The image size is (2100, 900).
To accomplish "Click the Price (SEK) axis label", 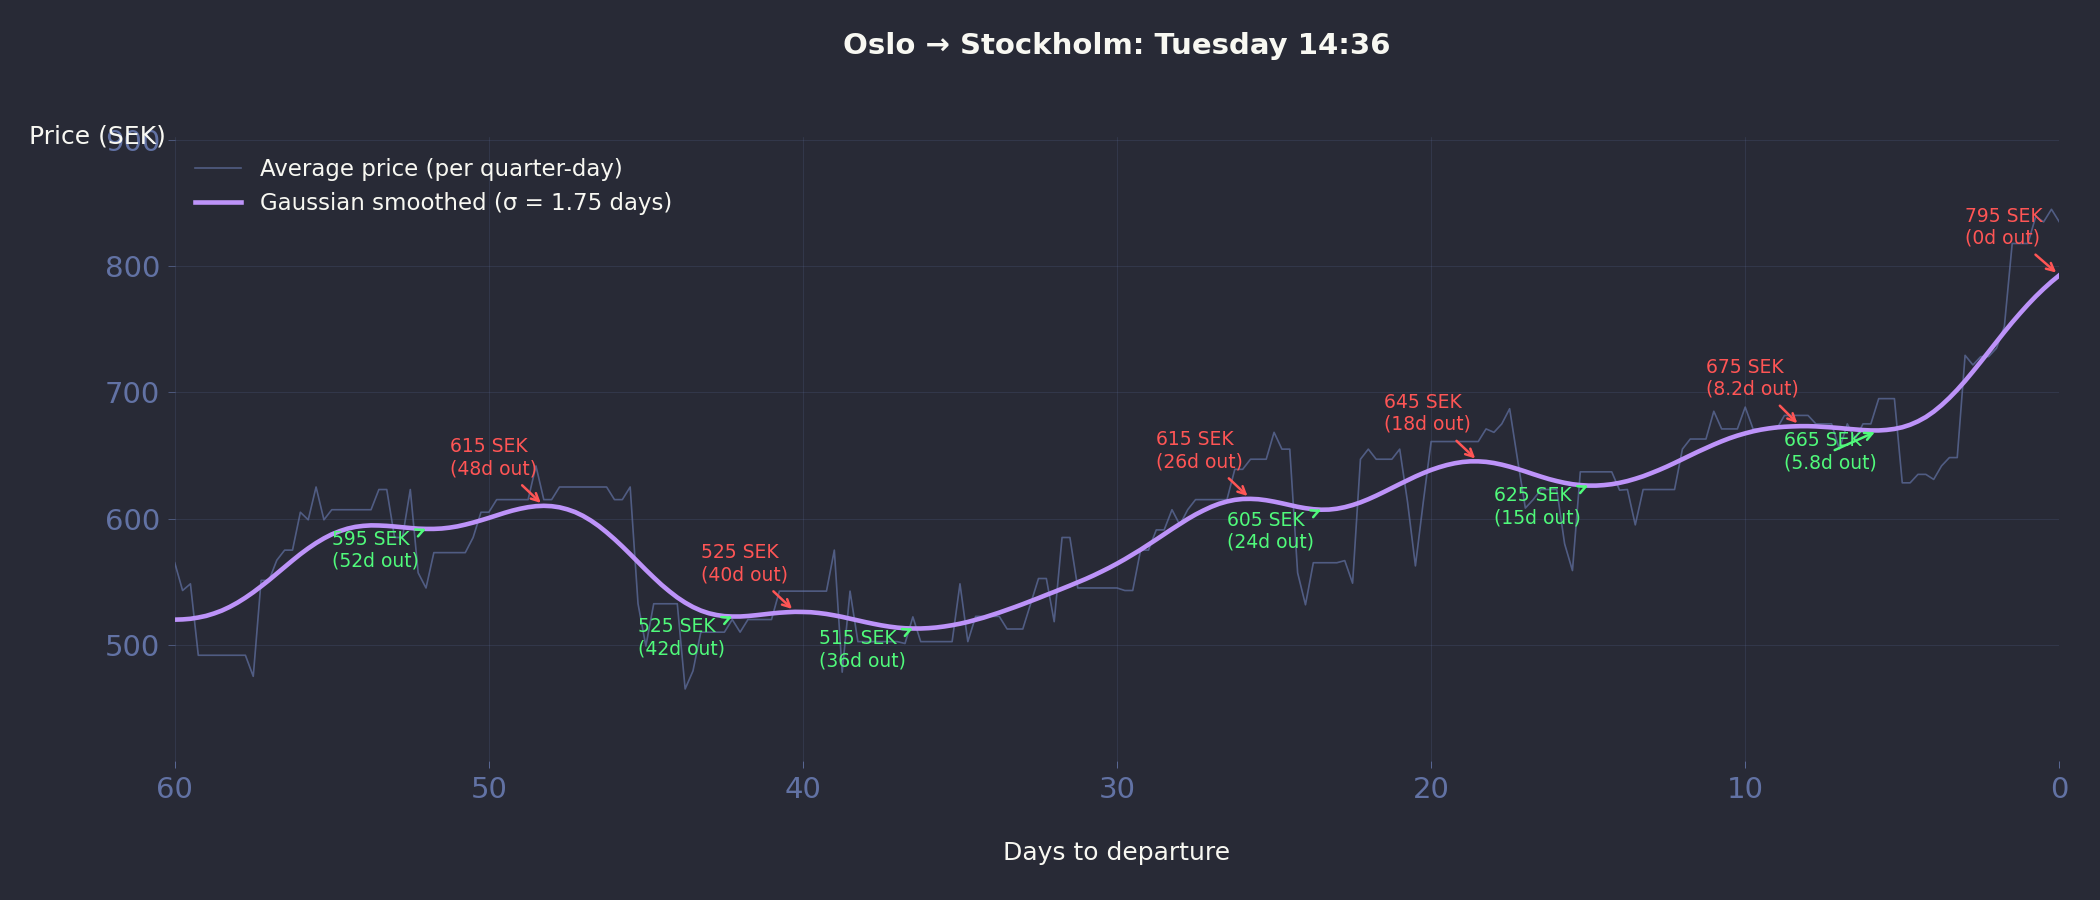I will pyautogui.click(x=97, y=136).
